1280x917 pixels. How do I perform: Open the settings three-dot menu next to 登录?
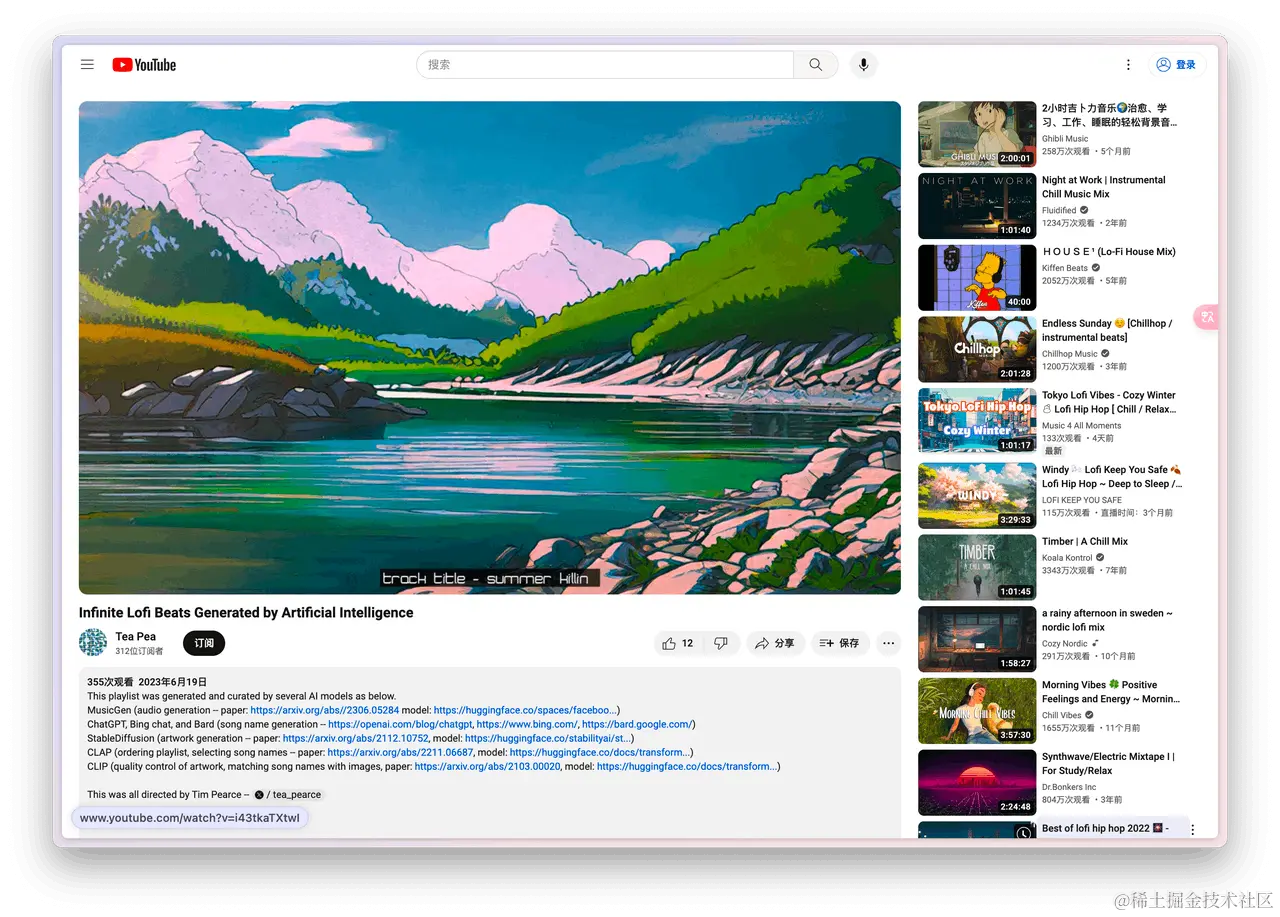(x=1128, y=64)
